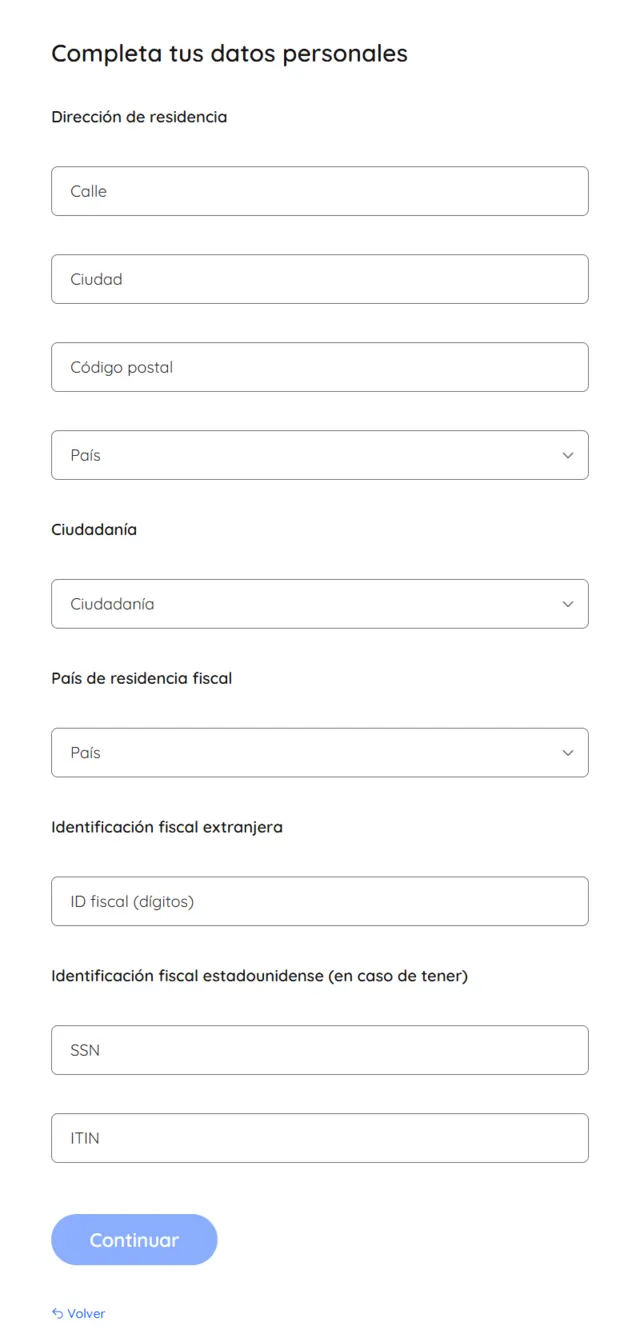Image resolution: width=640 pixels, height=1338 pixels.
Task: Click the chevron on the residence País selector
Action: pos(568,455)
